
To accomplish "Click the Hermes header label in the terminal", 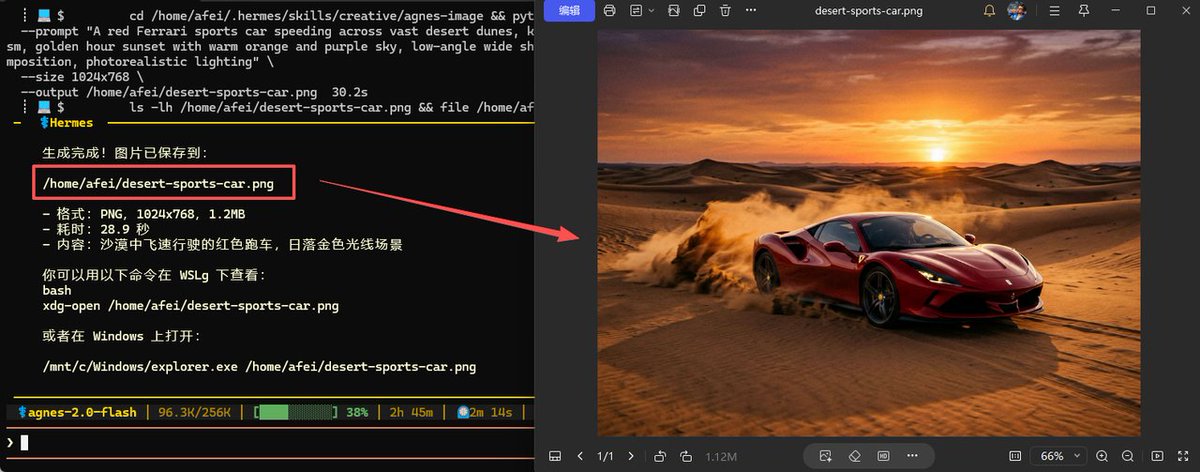I will pyautogui.click(x=66, y=123).
